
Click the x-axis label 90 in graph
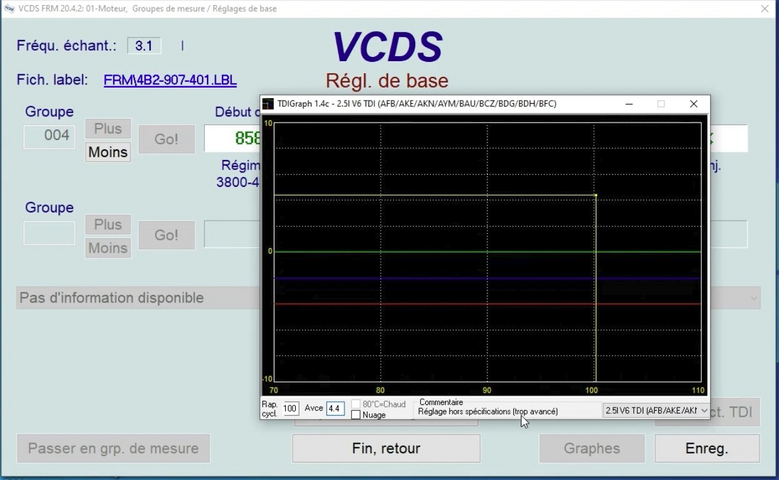coord(487,391)
